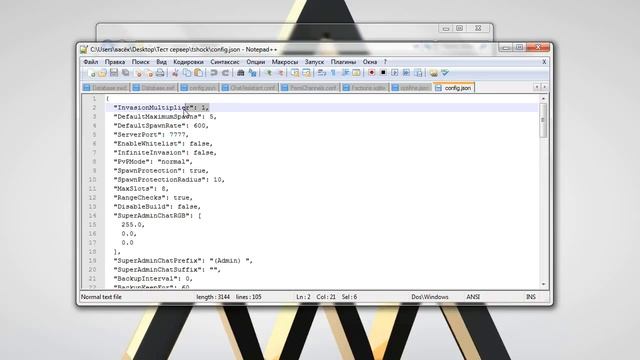The image size is (640, 360).
Task: Open the Файл menu
Action: [x=91, y=62]
